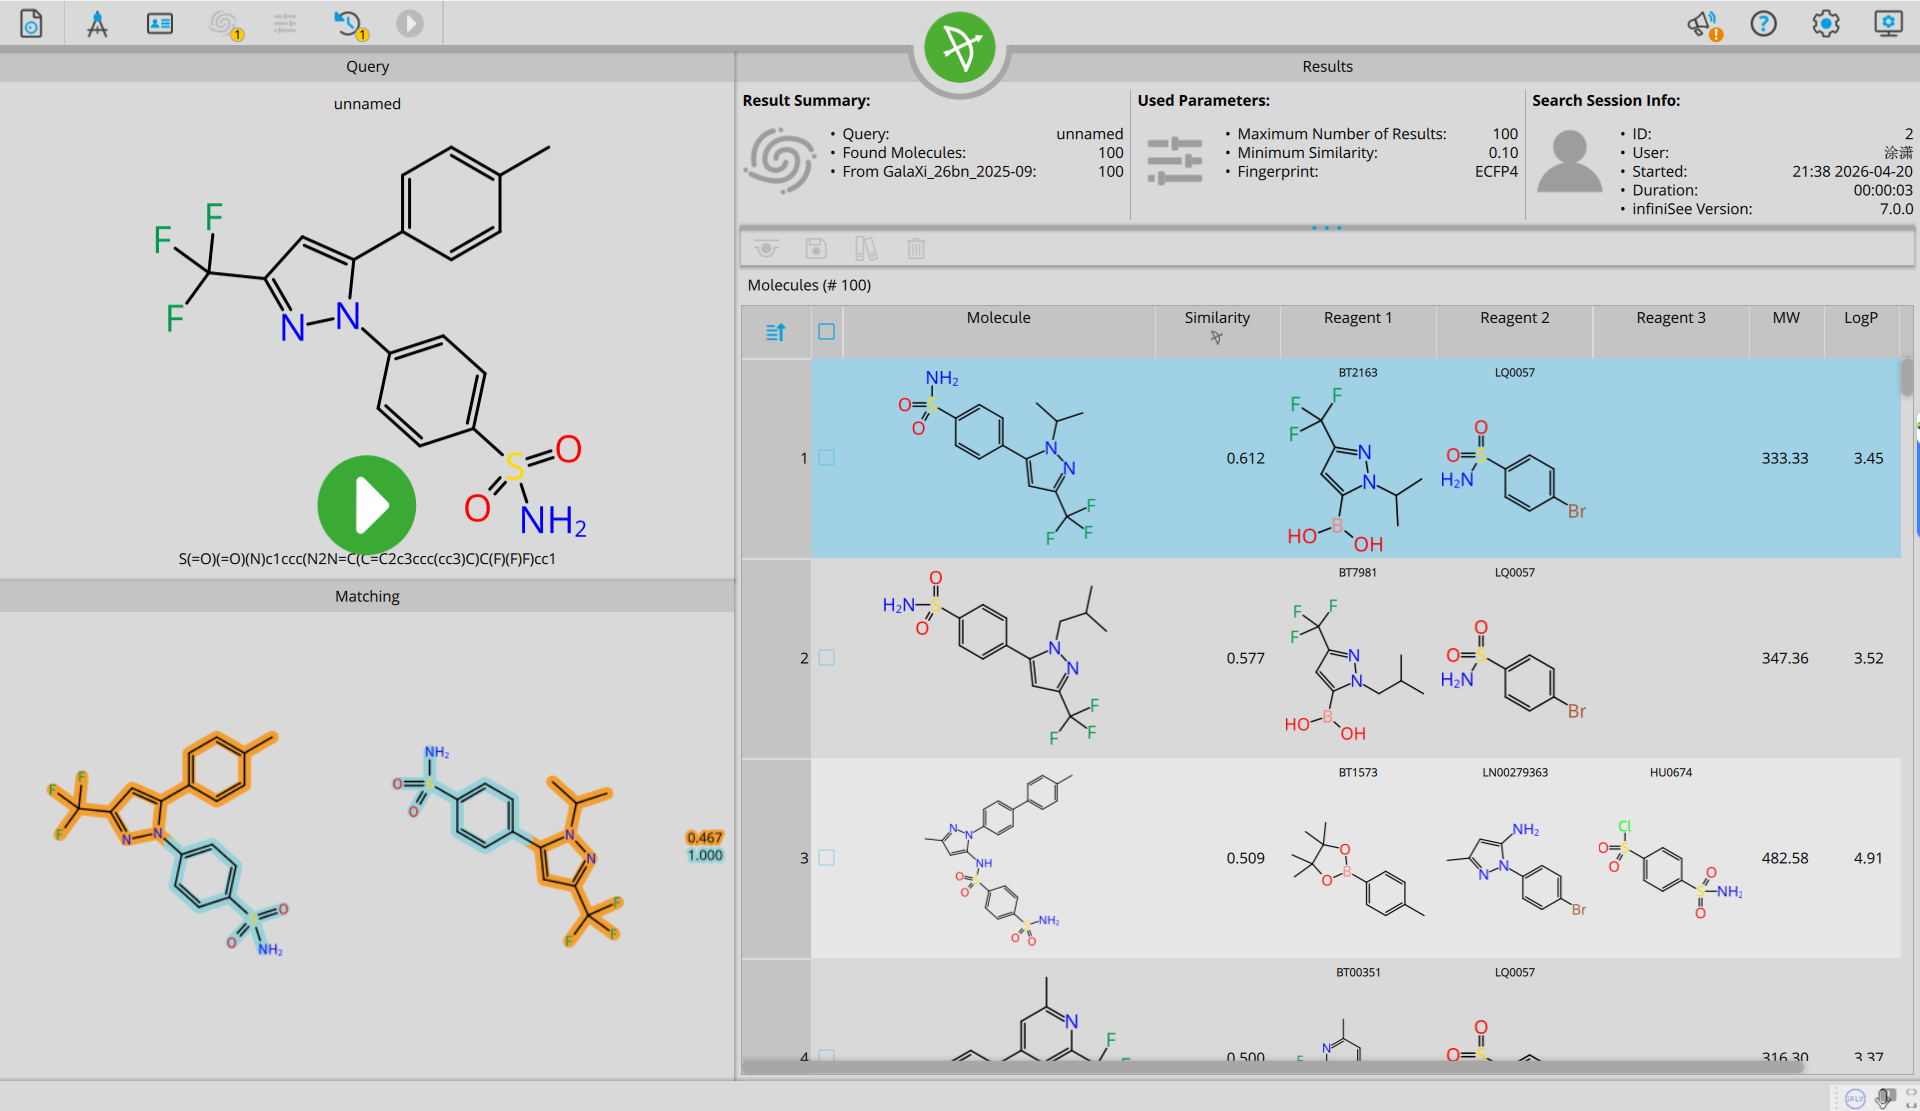
Task: Click the spiral icon in Result Summary
Action: click(x=780, y=159)
